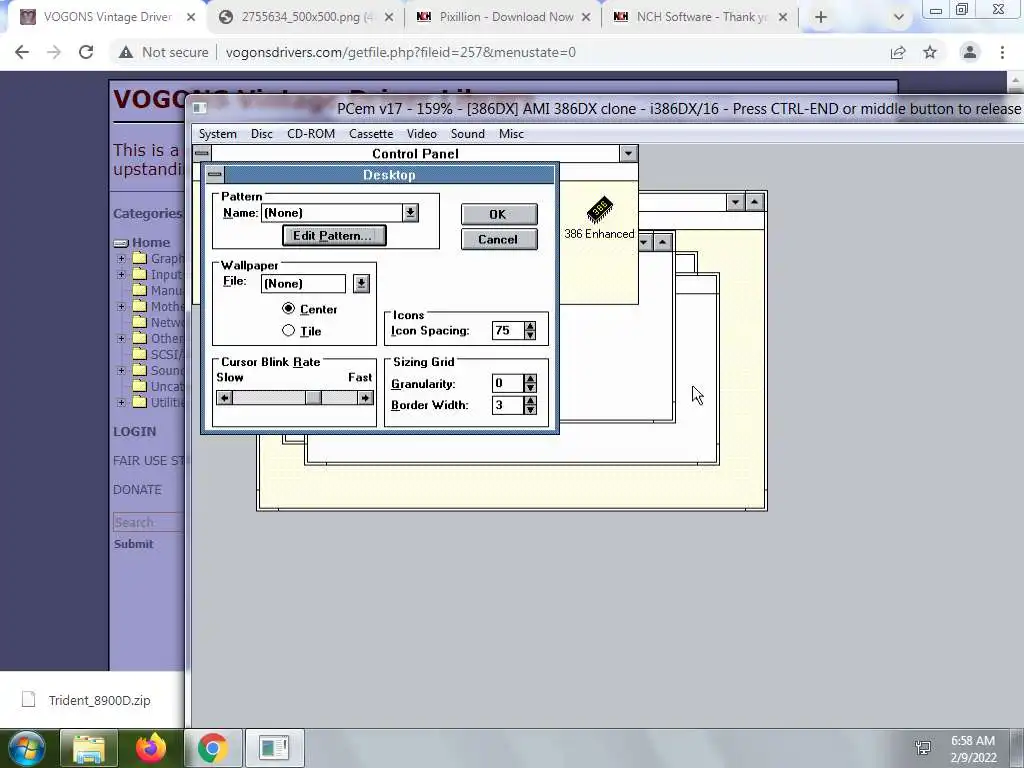The height and width of the screenshot is (768, 1024).
Task: Open the PCem Sound menu
Action: (468, 134)
